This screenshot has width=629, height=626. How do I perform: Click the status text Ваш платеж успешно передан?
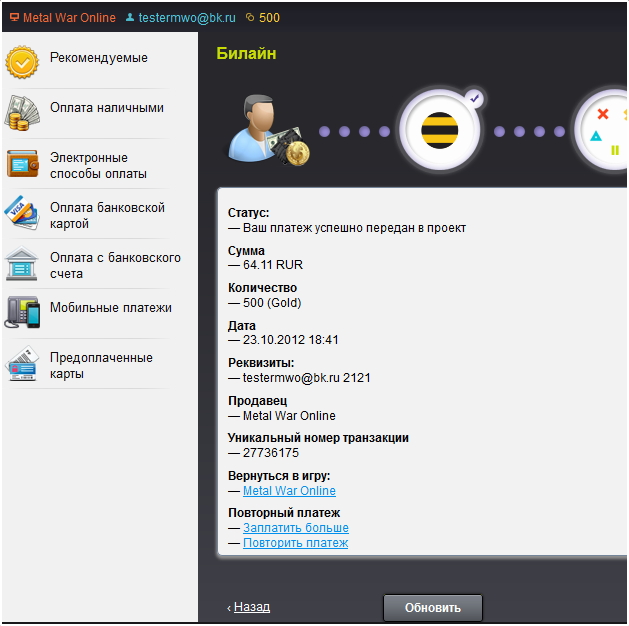click(x=354, y=228)
